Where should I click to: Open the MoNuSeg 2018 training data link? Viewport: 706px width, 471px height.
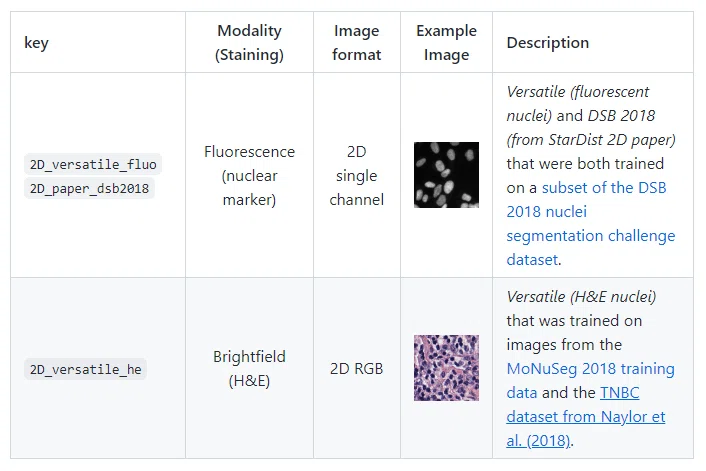coord(590,380)
